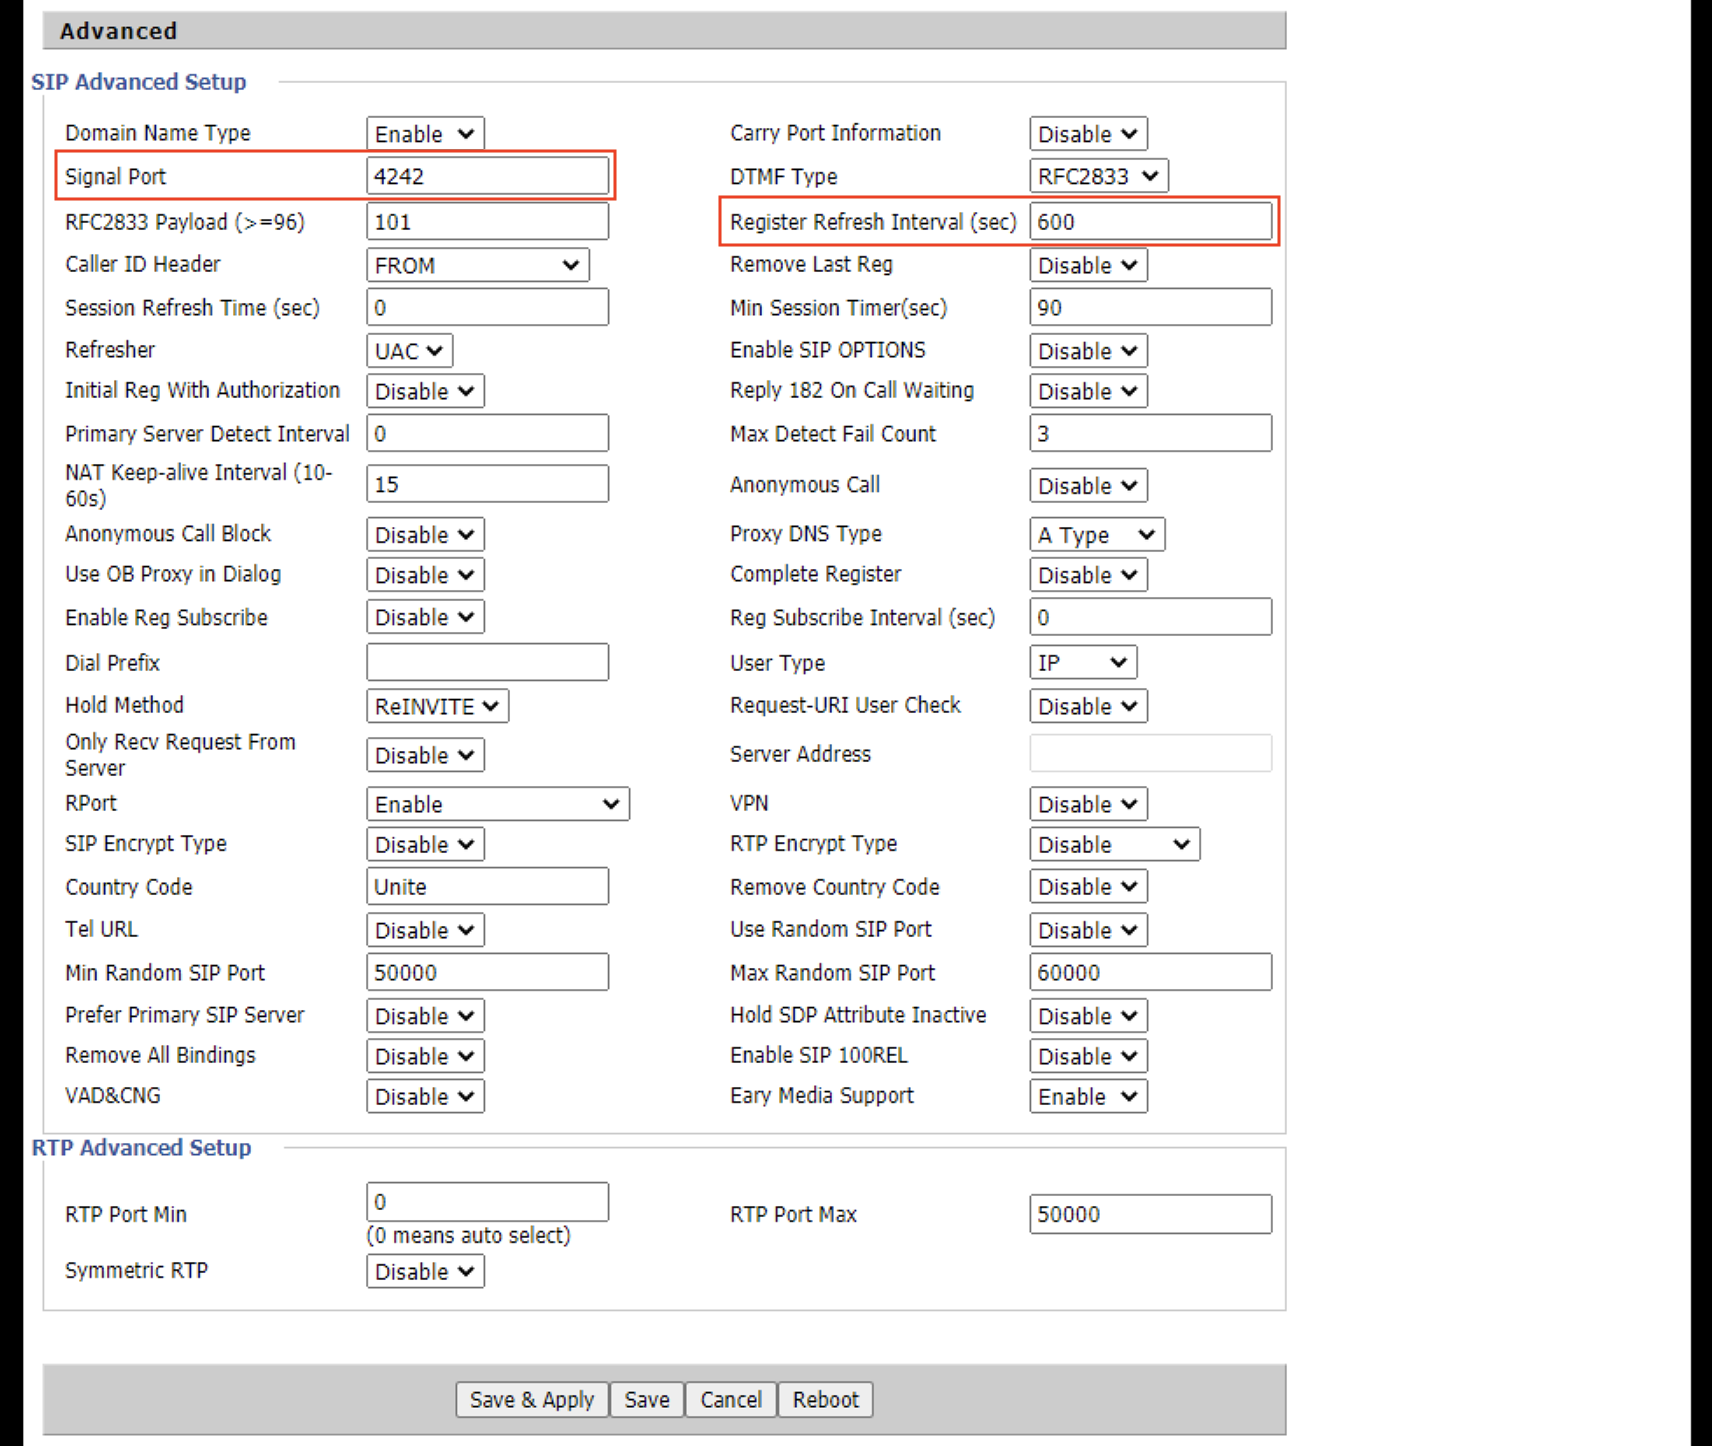This screenshot has width=1712, height=1446.
Task: Click the 'Advanced' page title text
Action: coord(118,31)
